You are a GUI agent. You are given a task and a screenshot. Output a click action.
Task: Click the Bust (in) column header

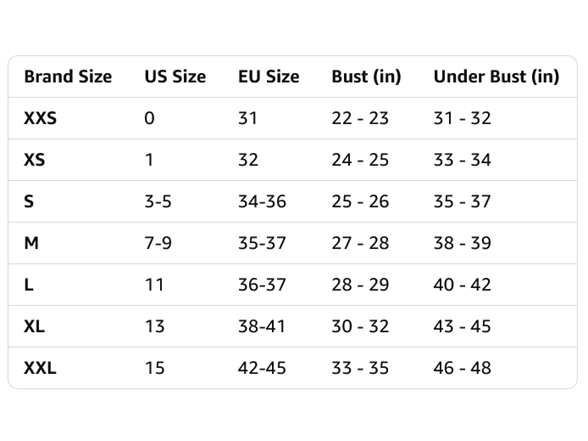tap(366, 76)
